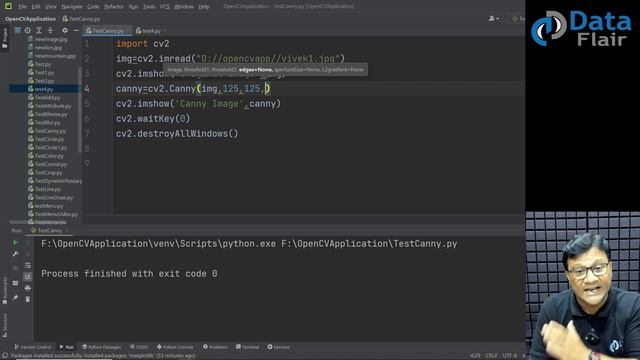
Task: Click TestCanny.py breadcrumb in navigation bar
Action: point(81,19)
